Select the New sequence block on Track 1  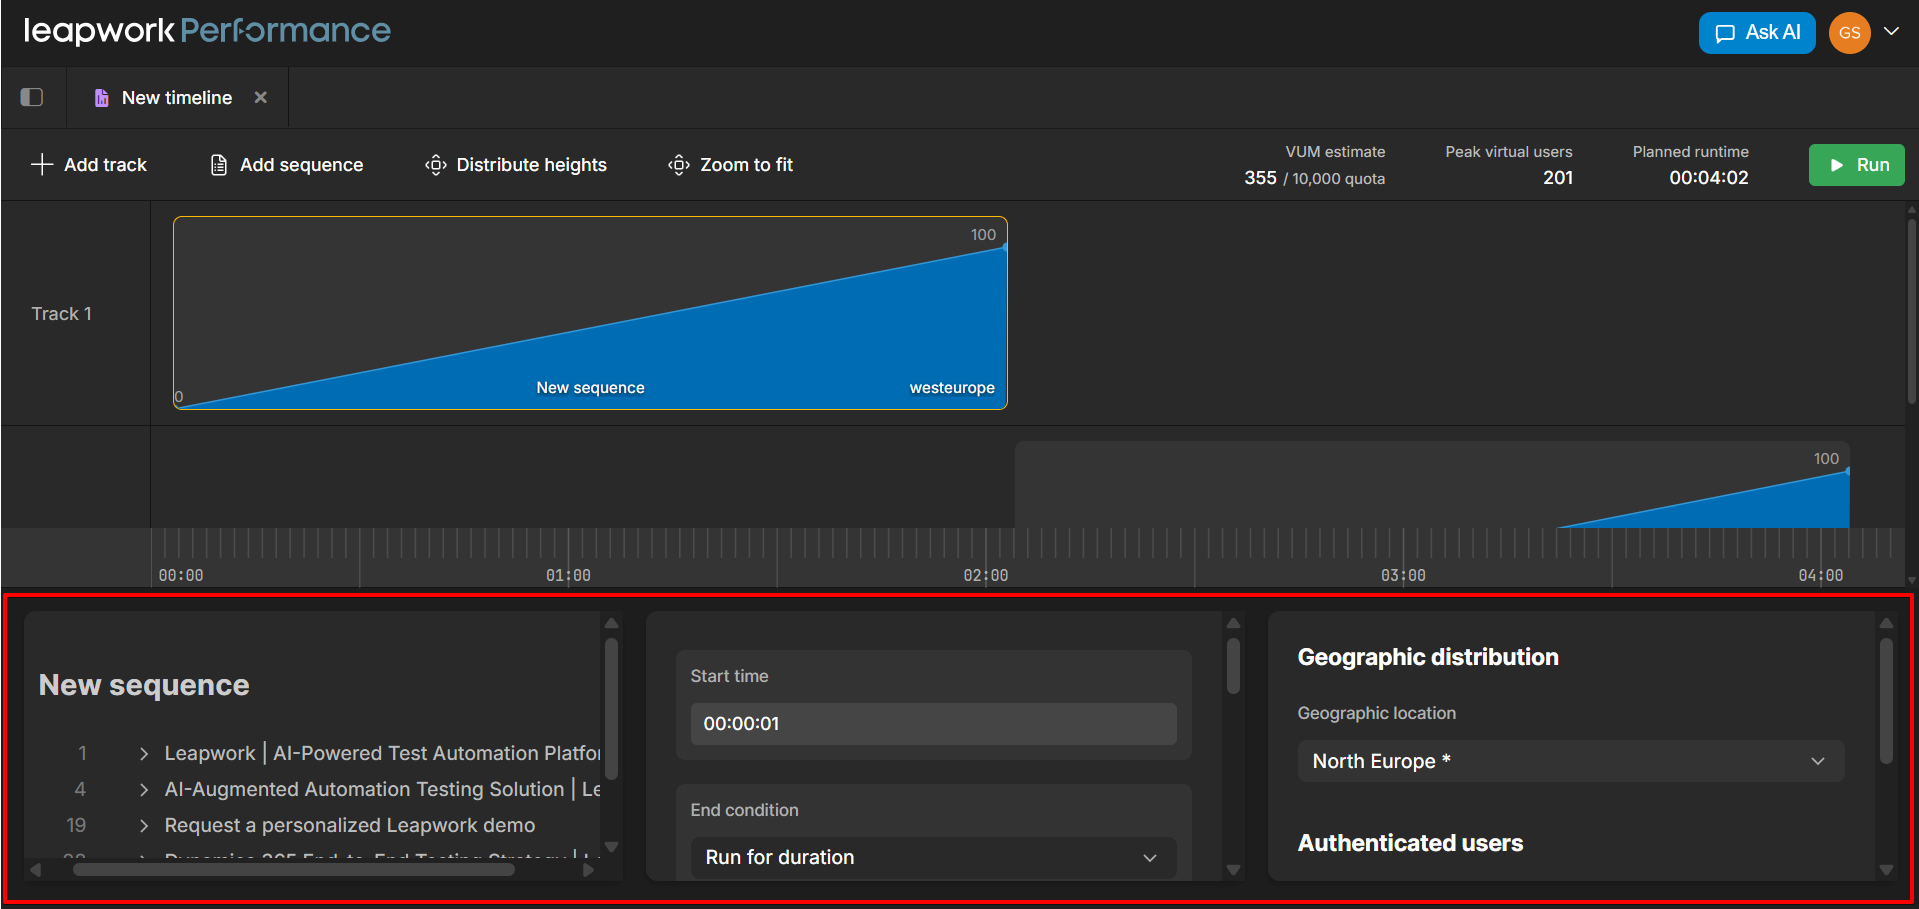[x=590, y=313]
